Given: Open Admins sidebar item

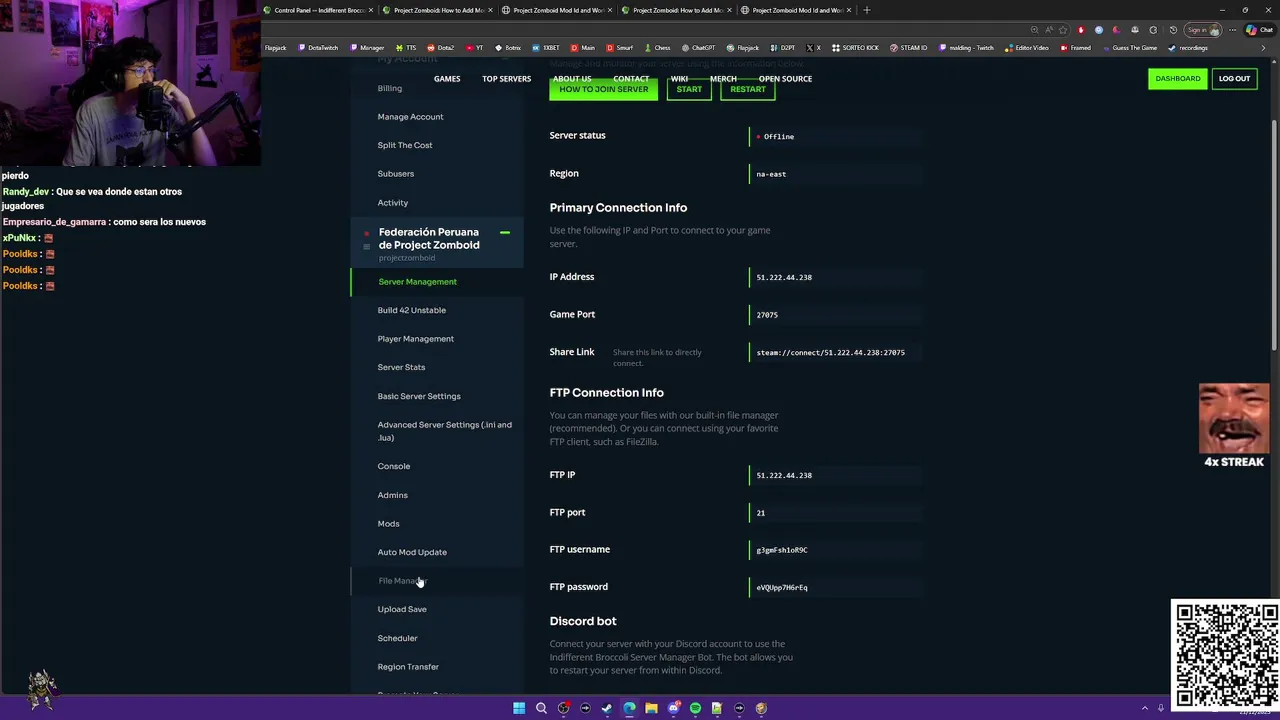Looking at the screenshot, I should coord(393,495).
